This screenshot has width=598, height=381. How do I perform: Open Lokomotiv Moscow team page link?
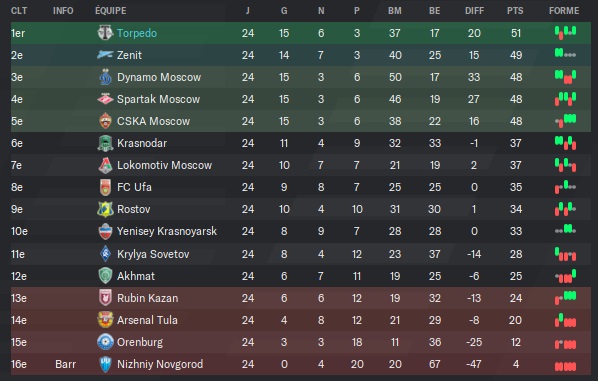164,165
